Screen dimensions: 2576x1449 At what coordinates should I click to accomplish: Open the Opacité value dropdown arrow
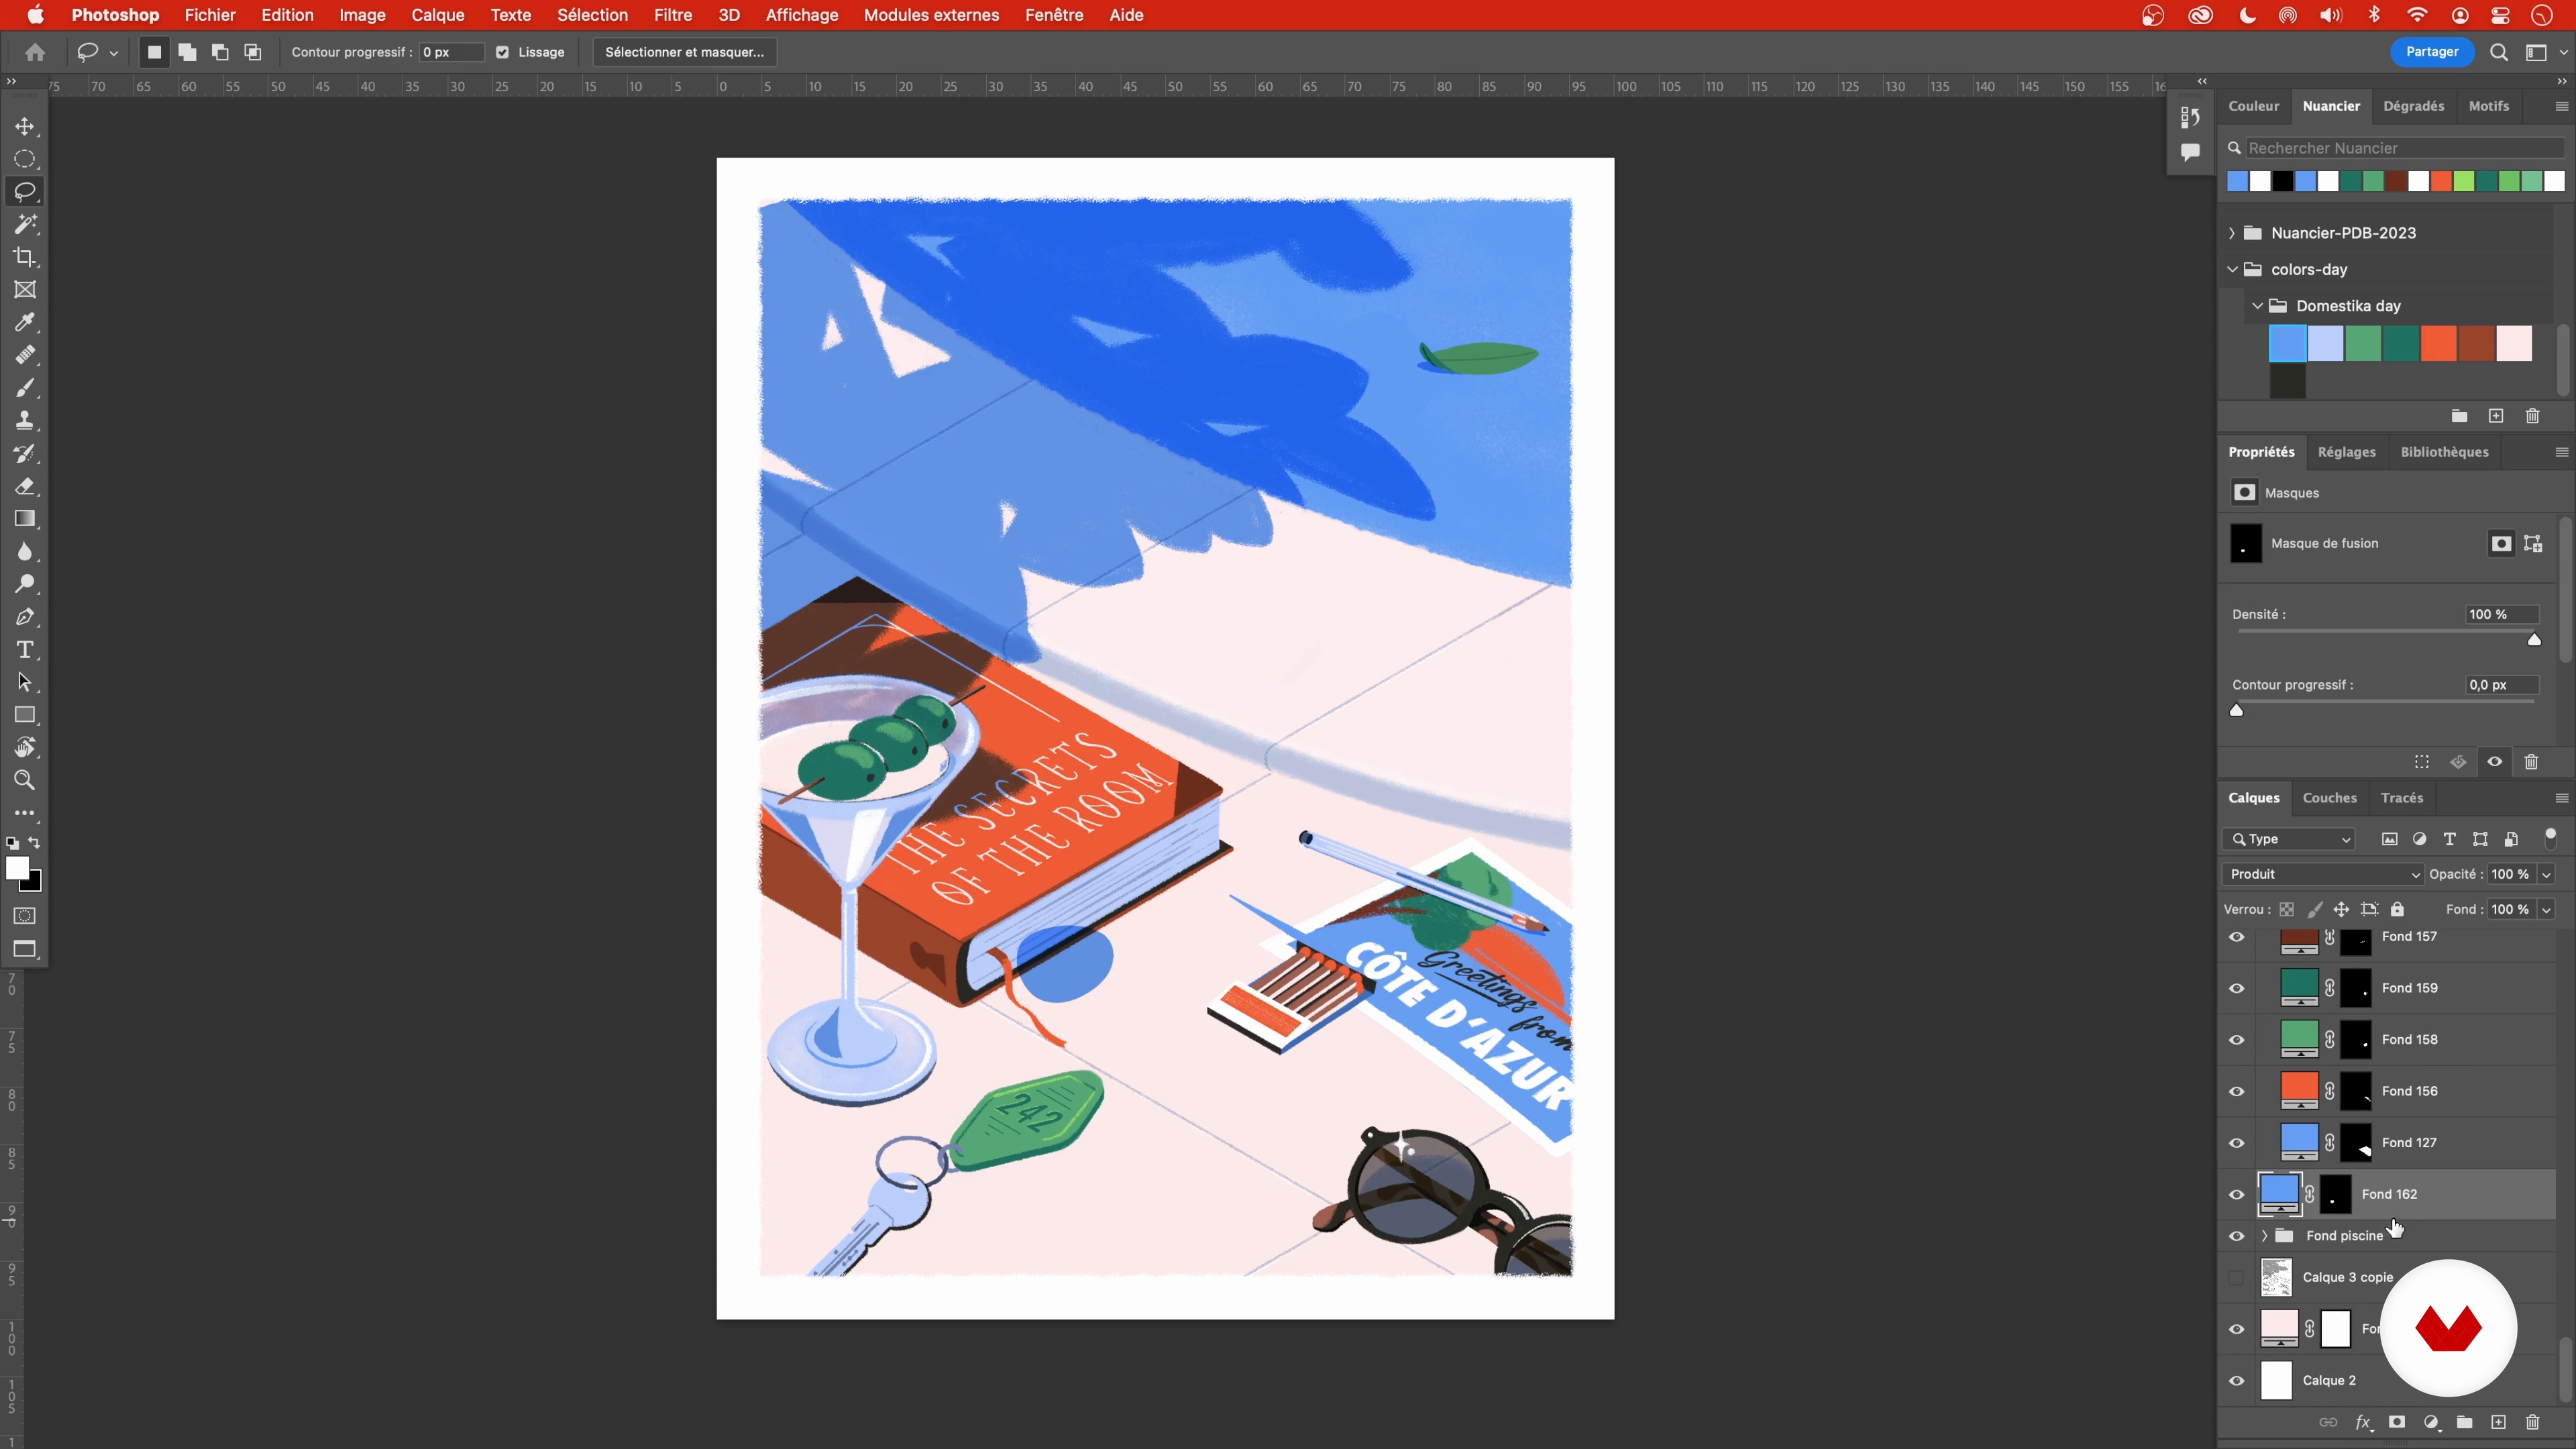point(2546,874)
